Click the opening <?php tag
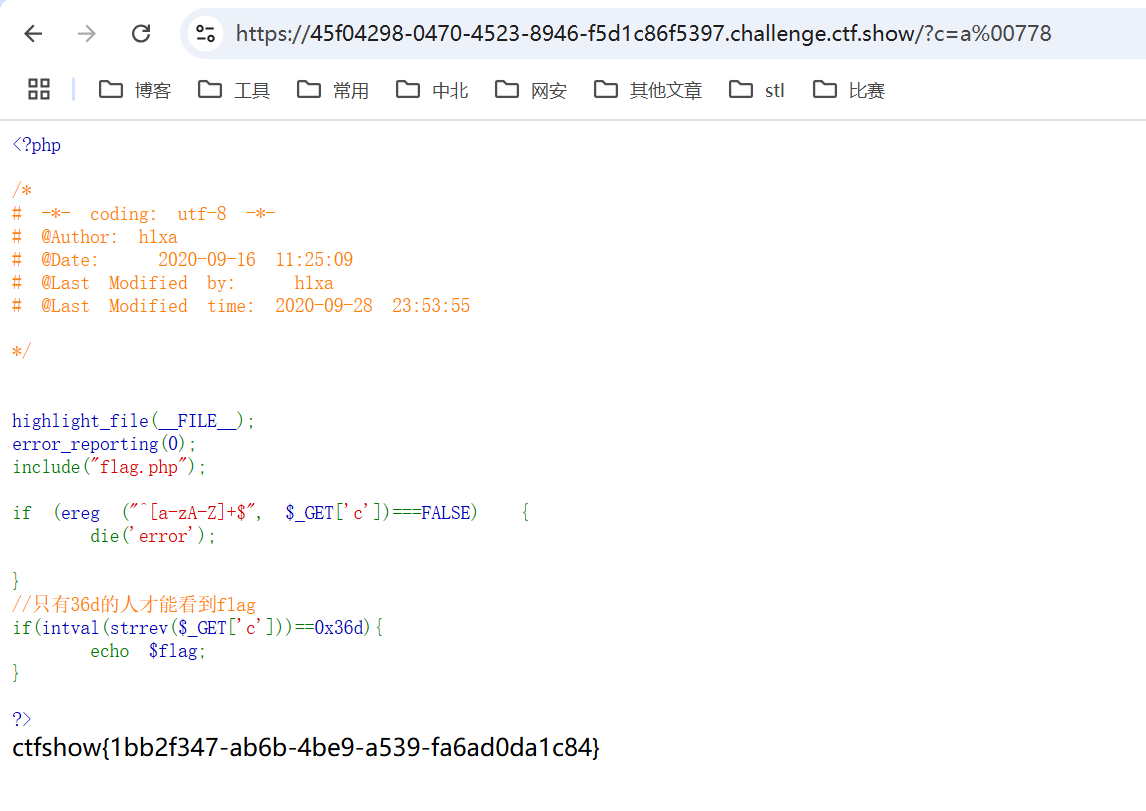This screenshot has height=811, width=1146. (x=37, y=145)
